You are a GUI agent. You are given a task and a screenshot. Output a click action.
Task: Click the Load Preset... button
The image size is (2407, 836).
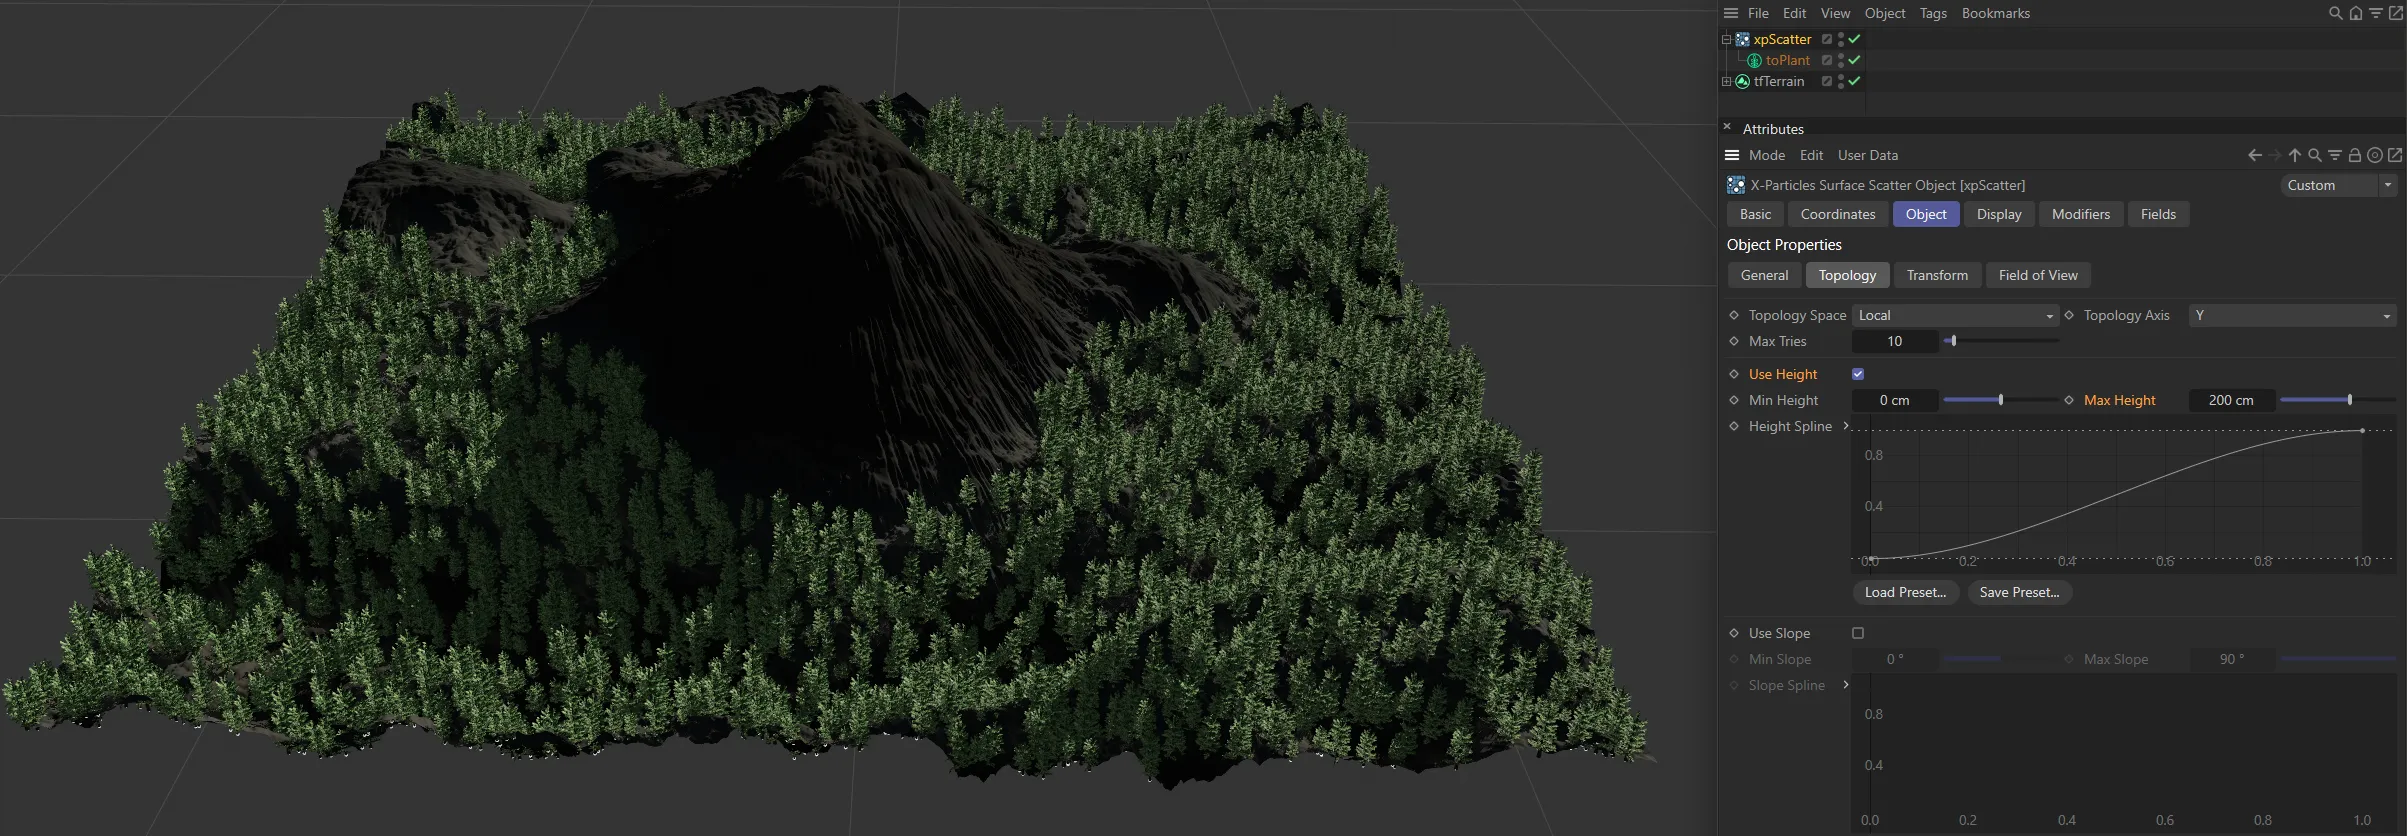click(x=1905, y=592)
